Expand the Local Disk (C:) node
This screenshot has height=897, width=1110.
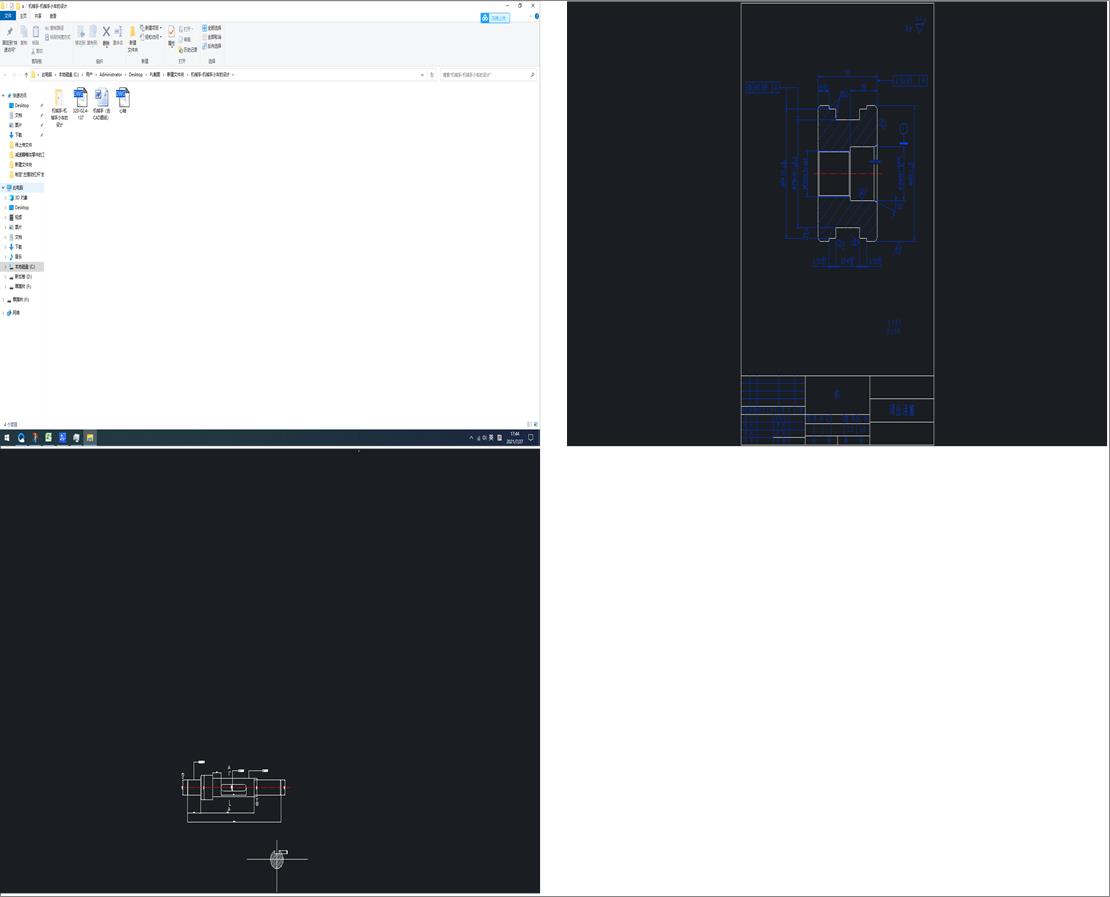click(6, 267)
